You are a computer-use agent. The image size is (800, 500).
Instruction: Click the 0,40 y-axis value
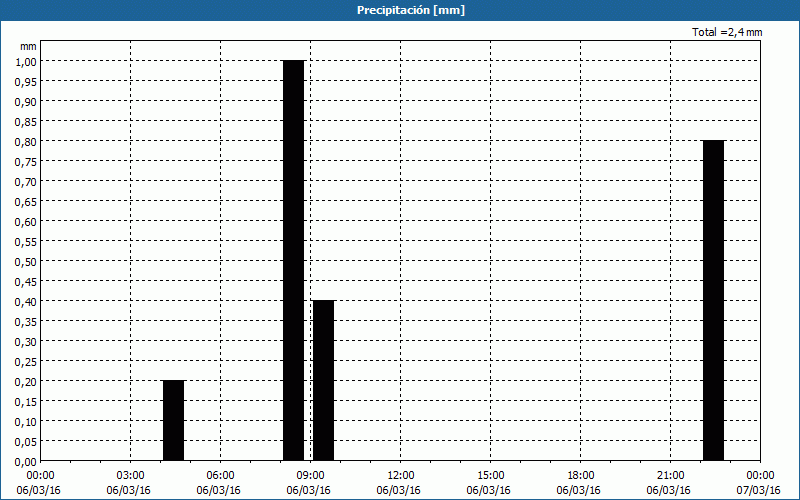pos(25,302)
